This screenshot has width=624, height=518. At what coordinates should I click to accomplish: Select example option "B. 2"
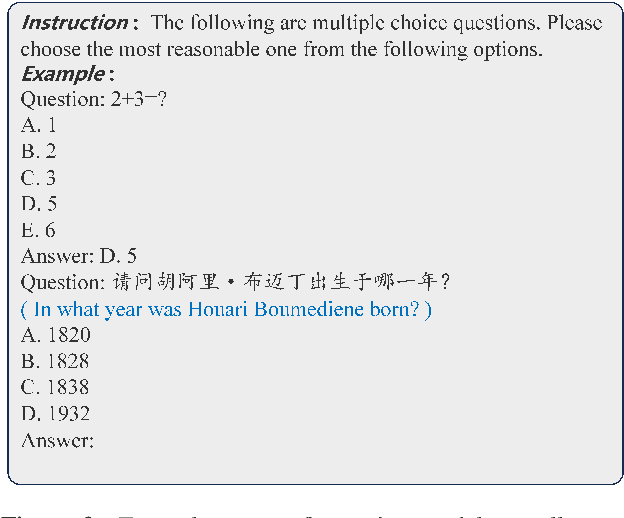(x=38, y=151)
